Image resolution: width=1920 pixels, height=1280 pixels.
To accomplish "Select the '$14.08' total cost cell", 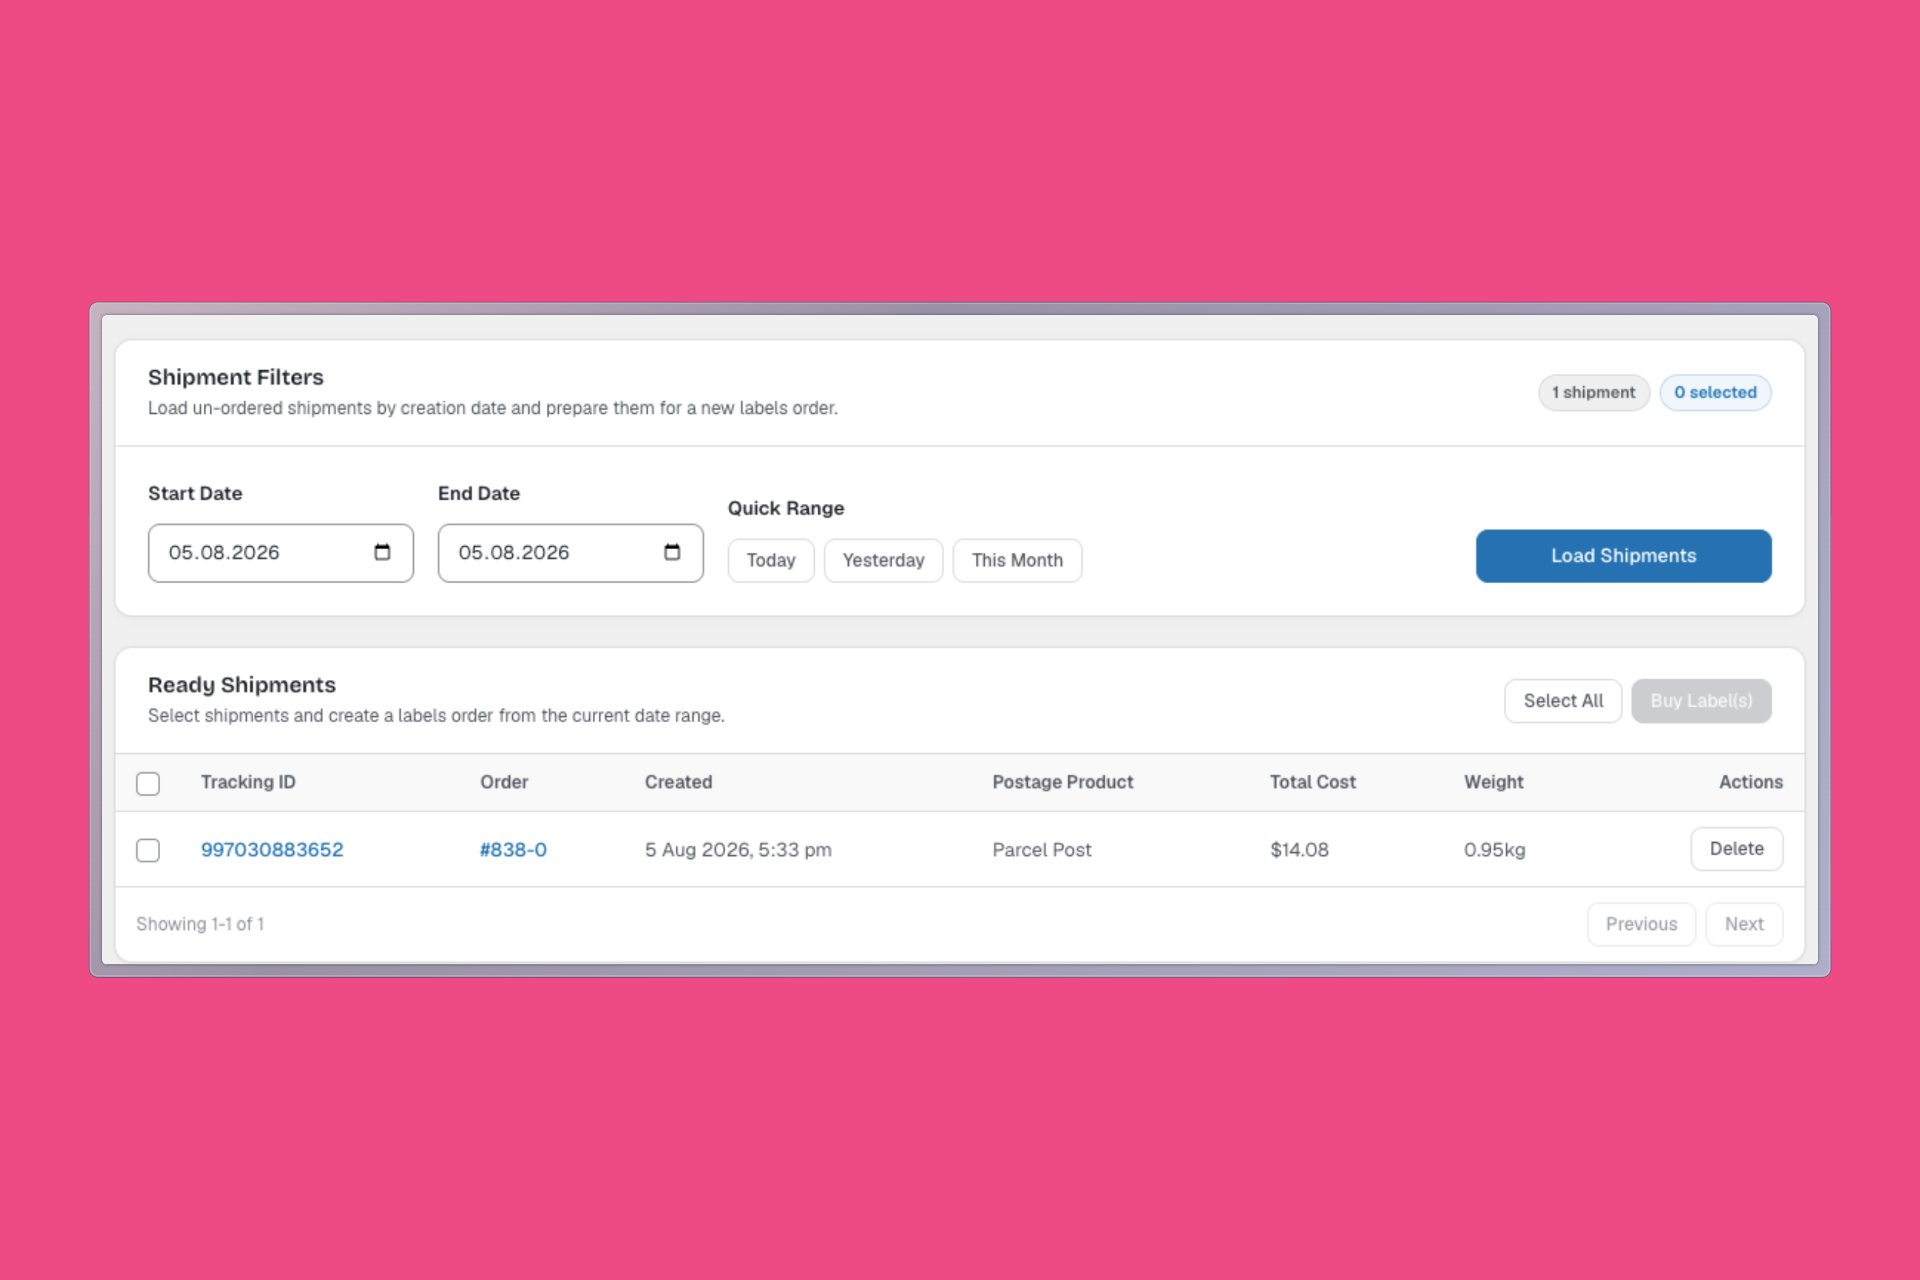I will [x=1299, y=850].
